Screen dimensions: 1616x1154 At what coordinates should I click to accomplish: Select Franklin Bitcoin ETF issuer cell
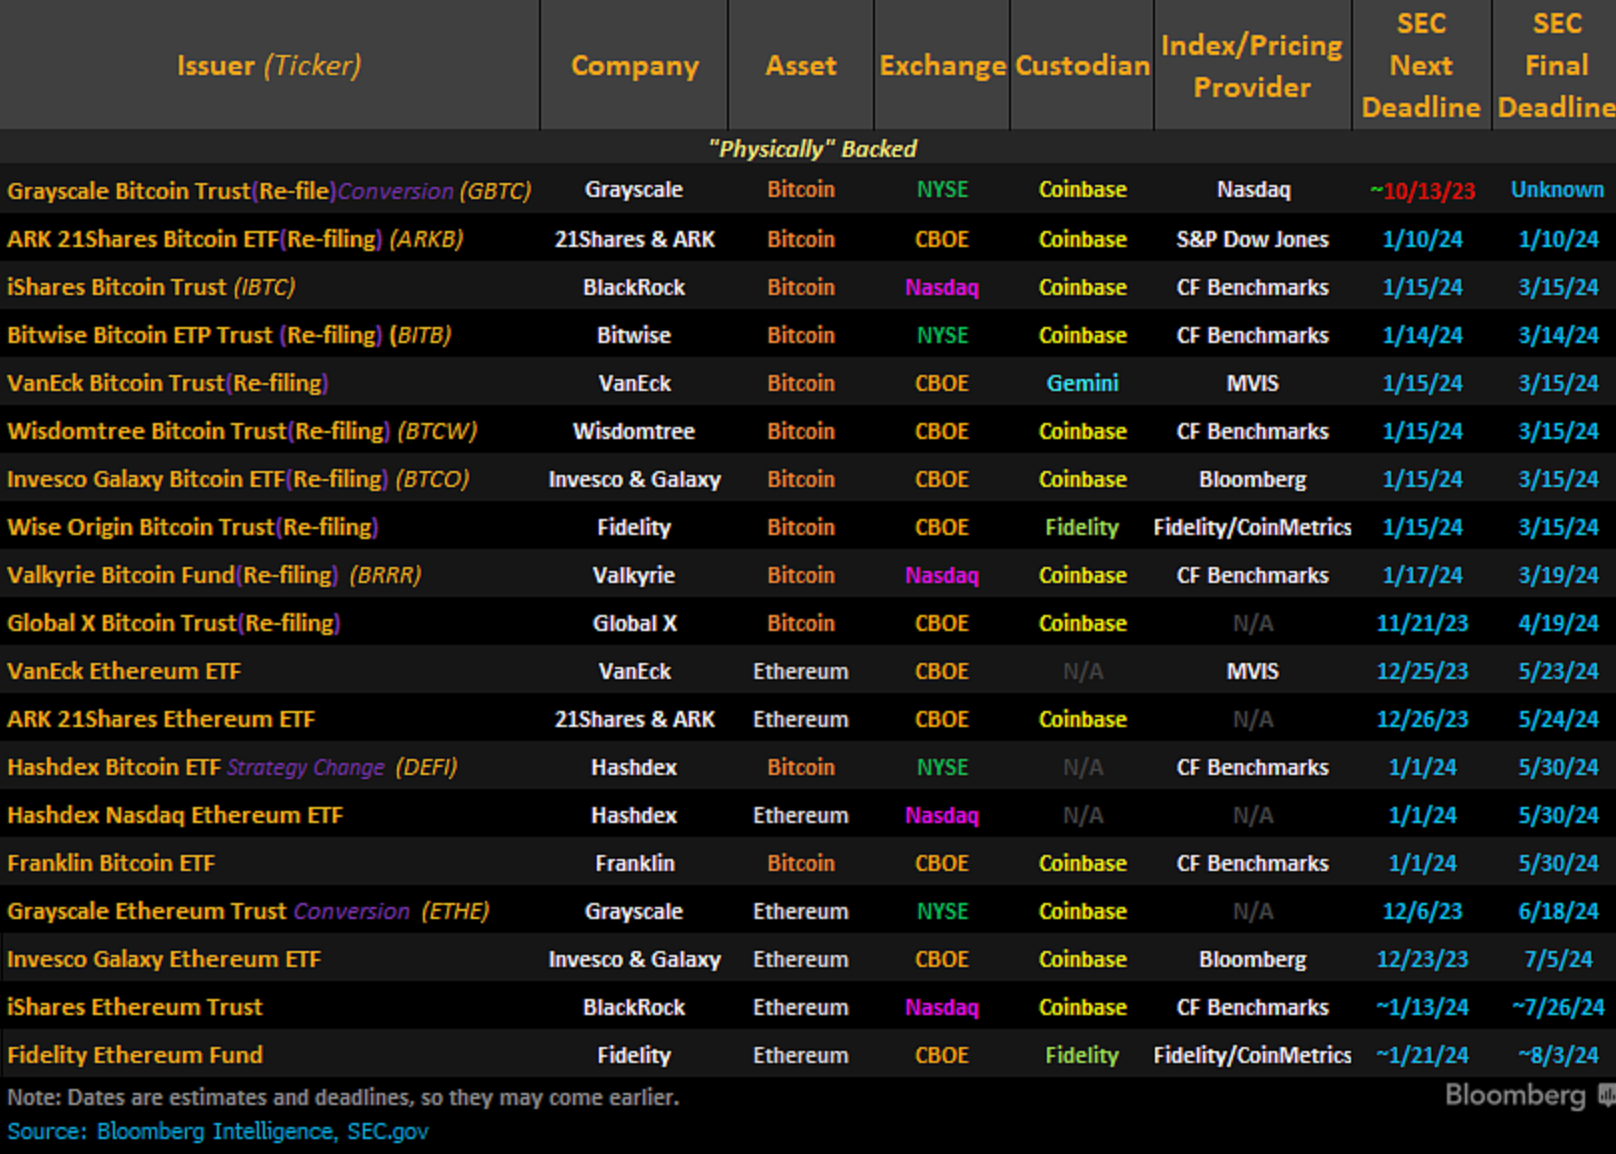pyautogui.click(x=111, y=863)
